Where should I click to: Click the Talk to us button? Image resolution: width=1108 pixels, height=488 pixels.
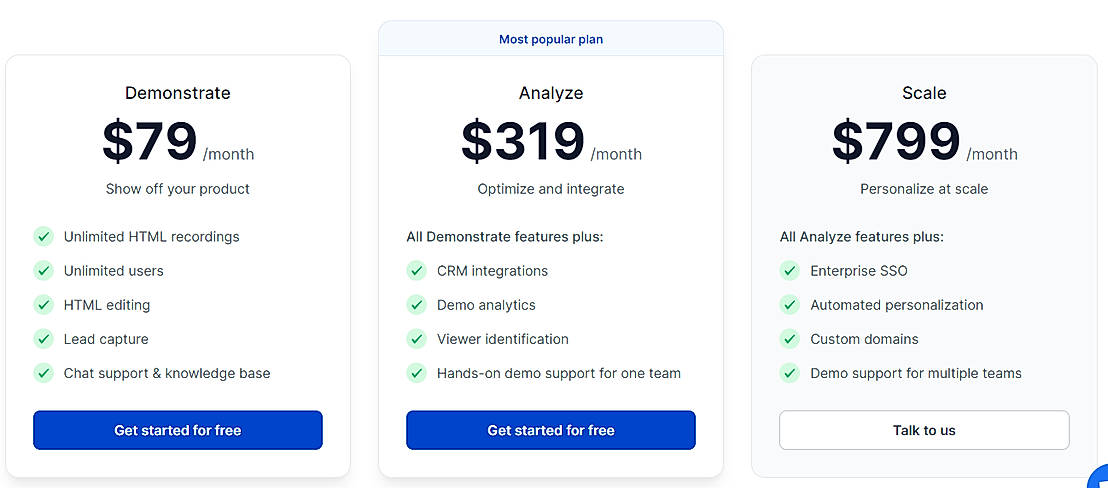pyautogui.click(x=924, y=430)
